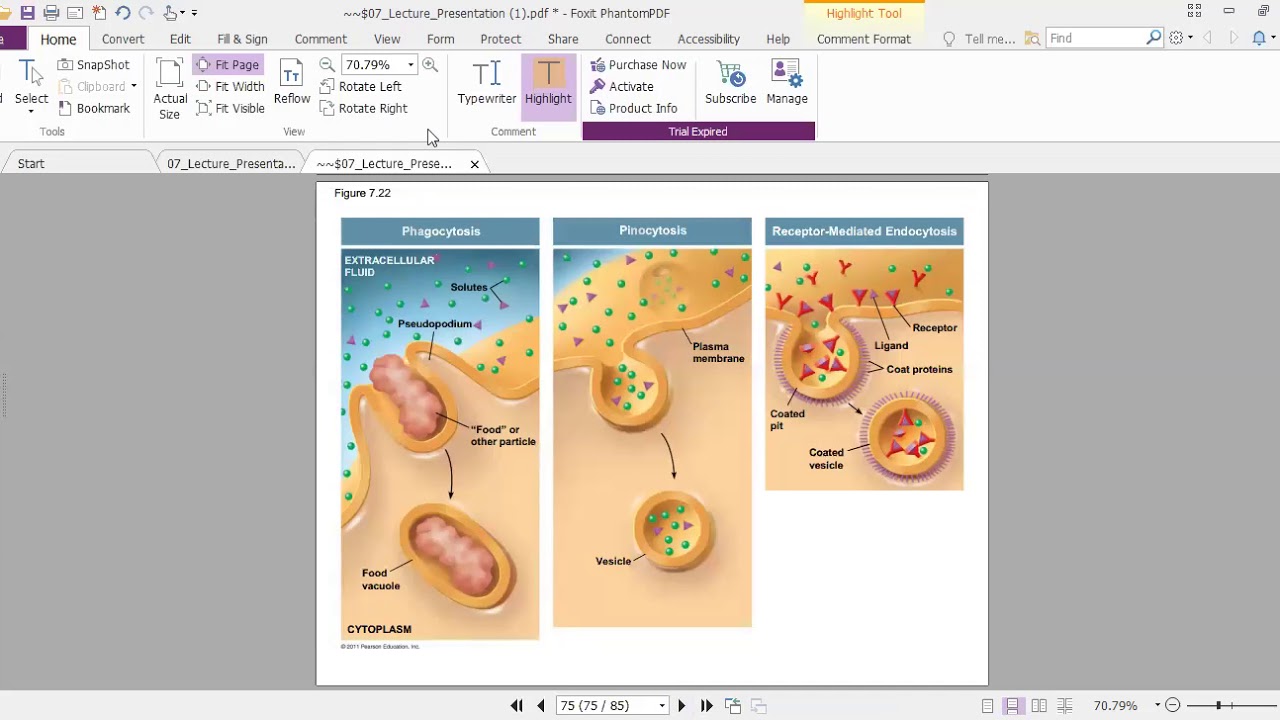Open the Comment Format tab
The height and width of the screenshot is (720, 1280).
864,39
